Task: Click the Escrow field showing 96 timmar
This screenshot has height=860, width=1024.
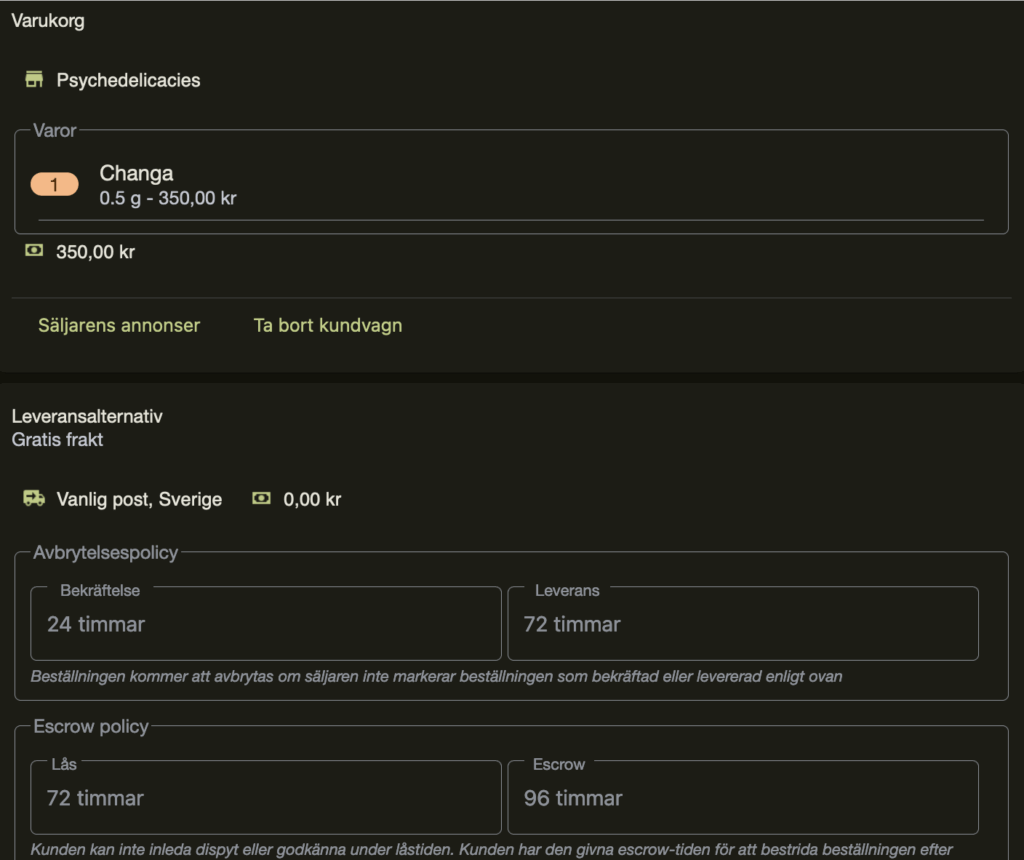Action: pos(742,798)
